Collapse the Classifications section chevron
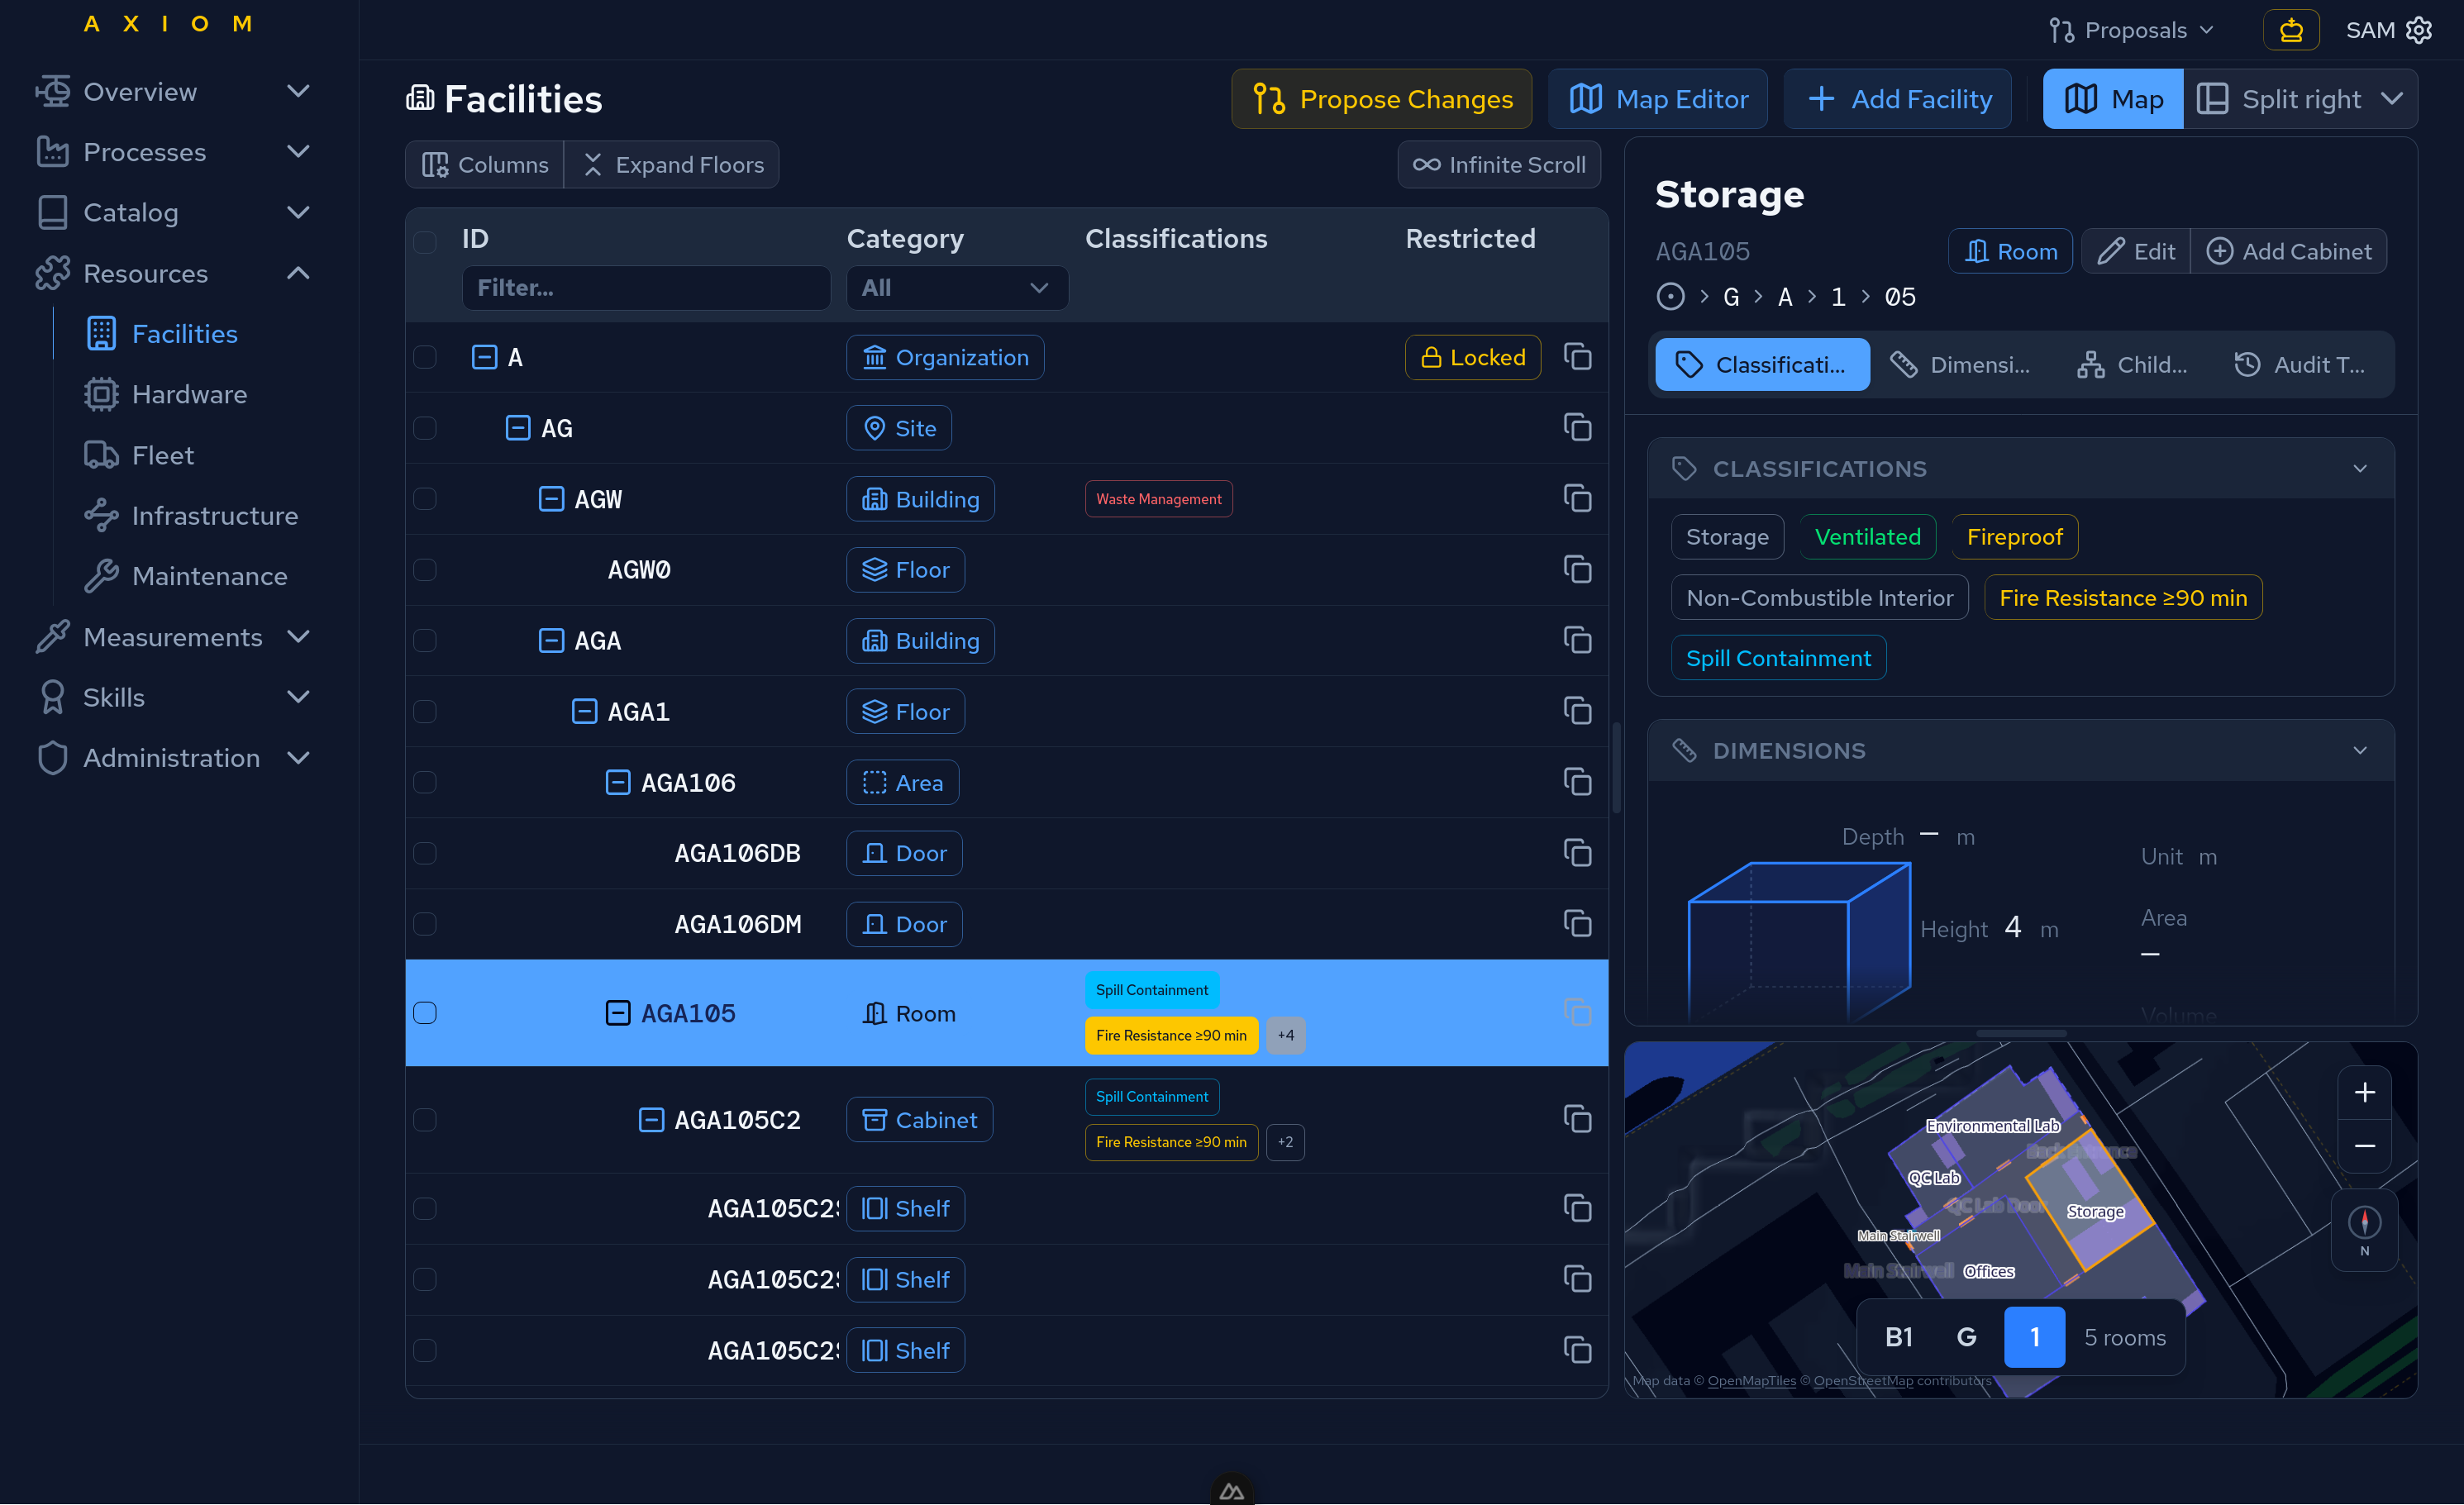The width and height of the screenshot is (2464, 1505). [x=2360, y=469]
